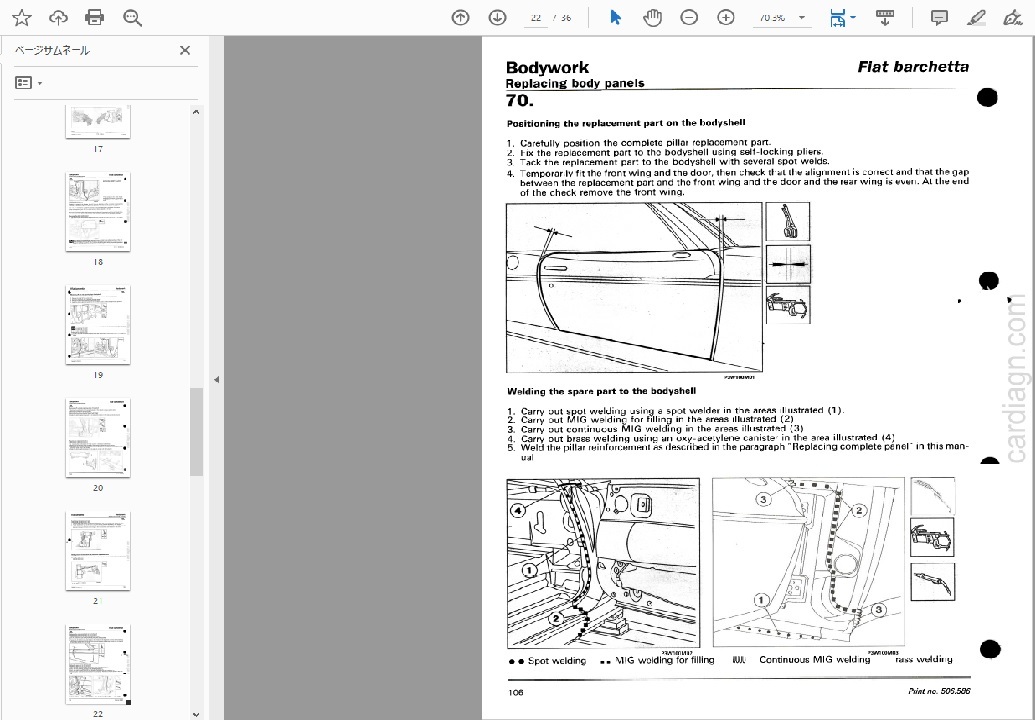Select page 20 thumbnail
The image size is (1035, 720).
pos(98,438)
